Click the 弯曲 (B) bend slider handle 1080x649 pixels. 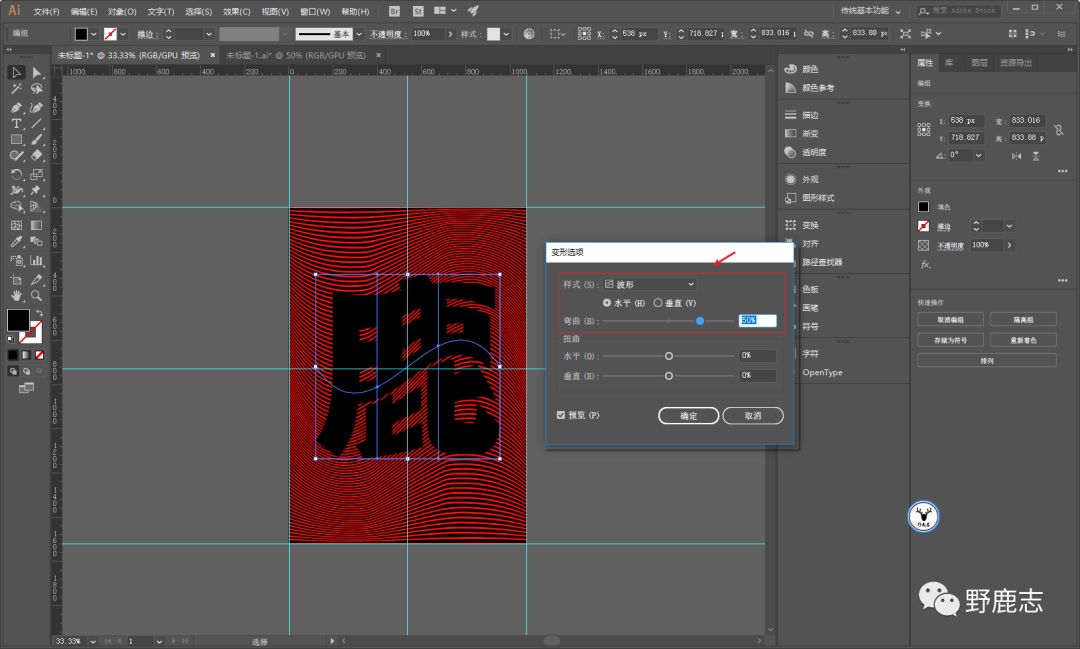700,320
